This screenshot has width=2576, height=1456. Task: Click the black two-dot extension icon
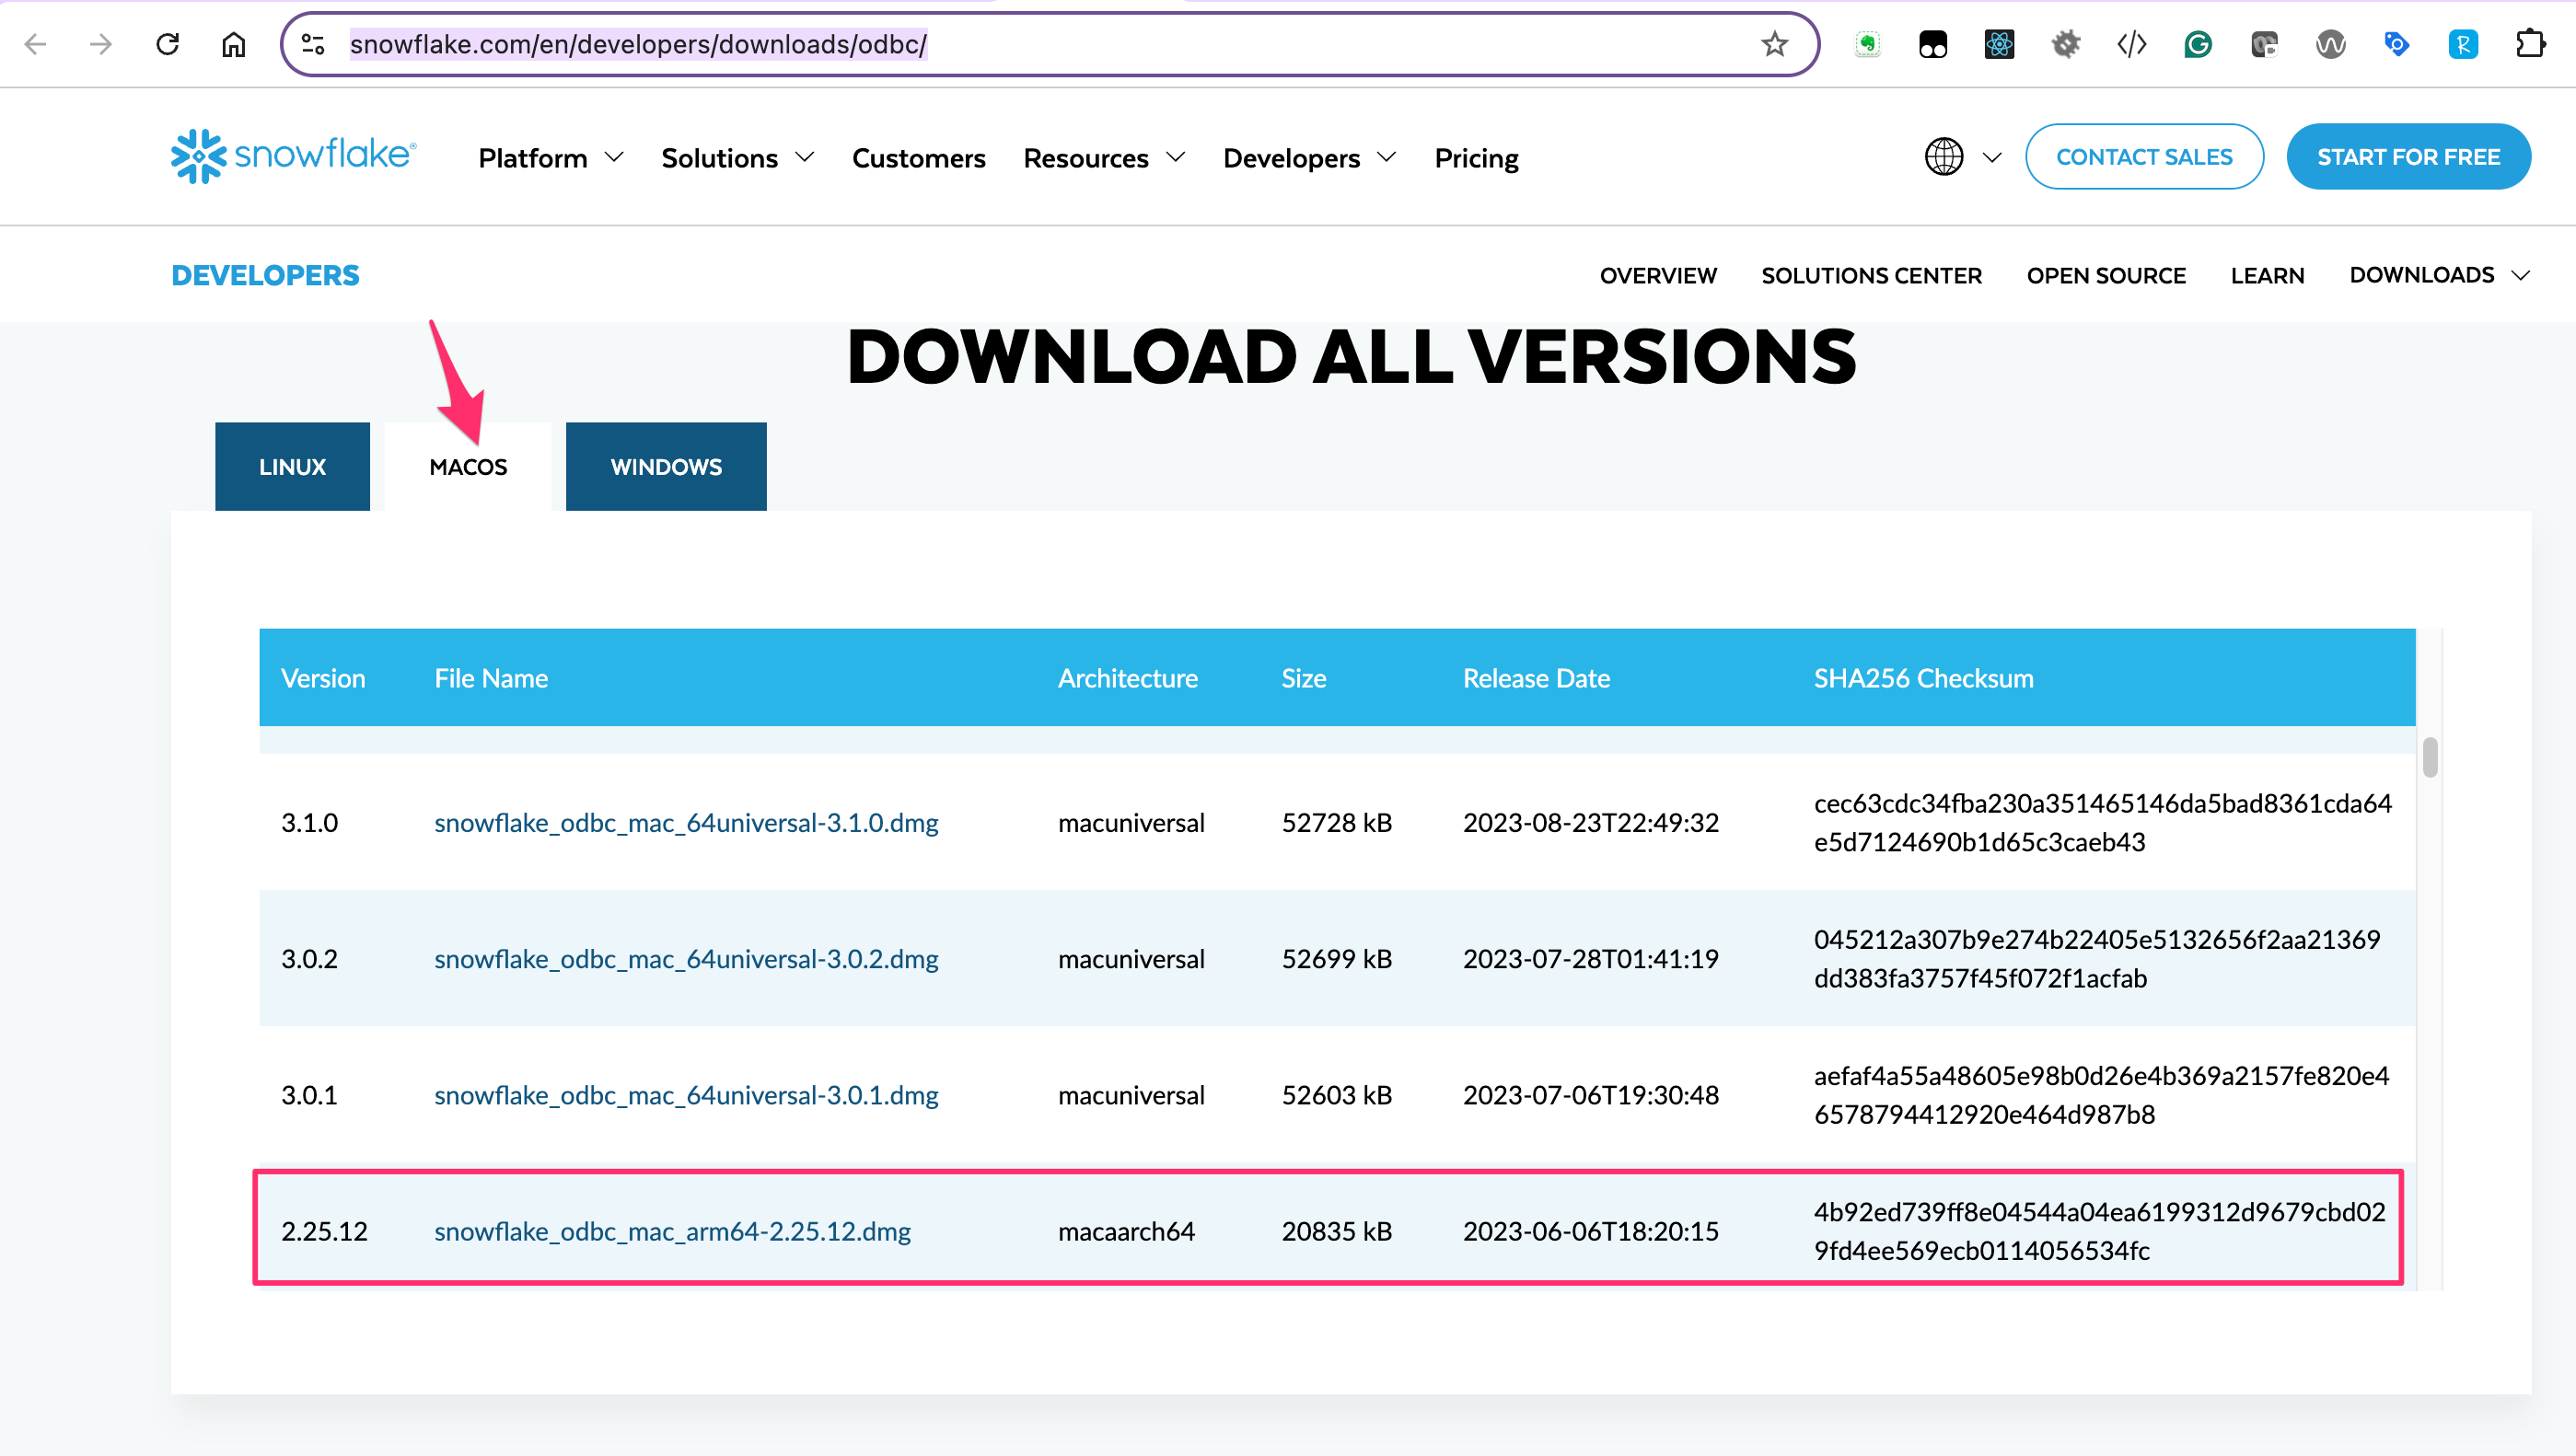pos(1933,44)
